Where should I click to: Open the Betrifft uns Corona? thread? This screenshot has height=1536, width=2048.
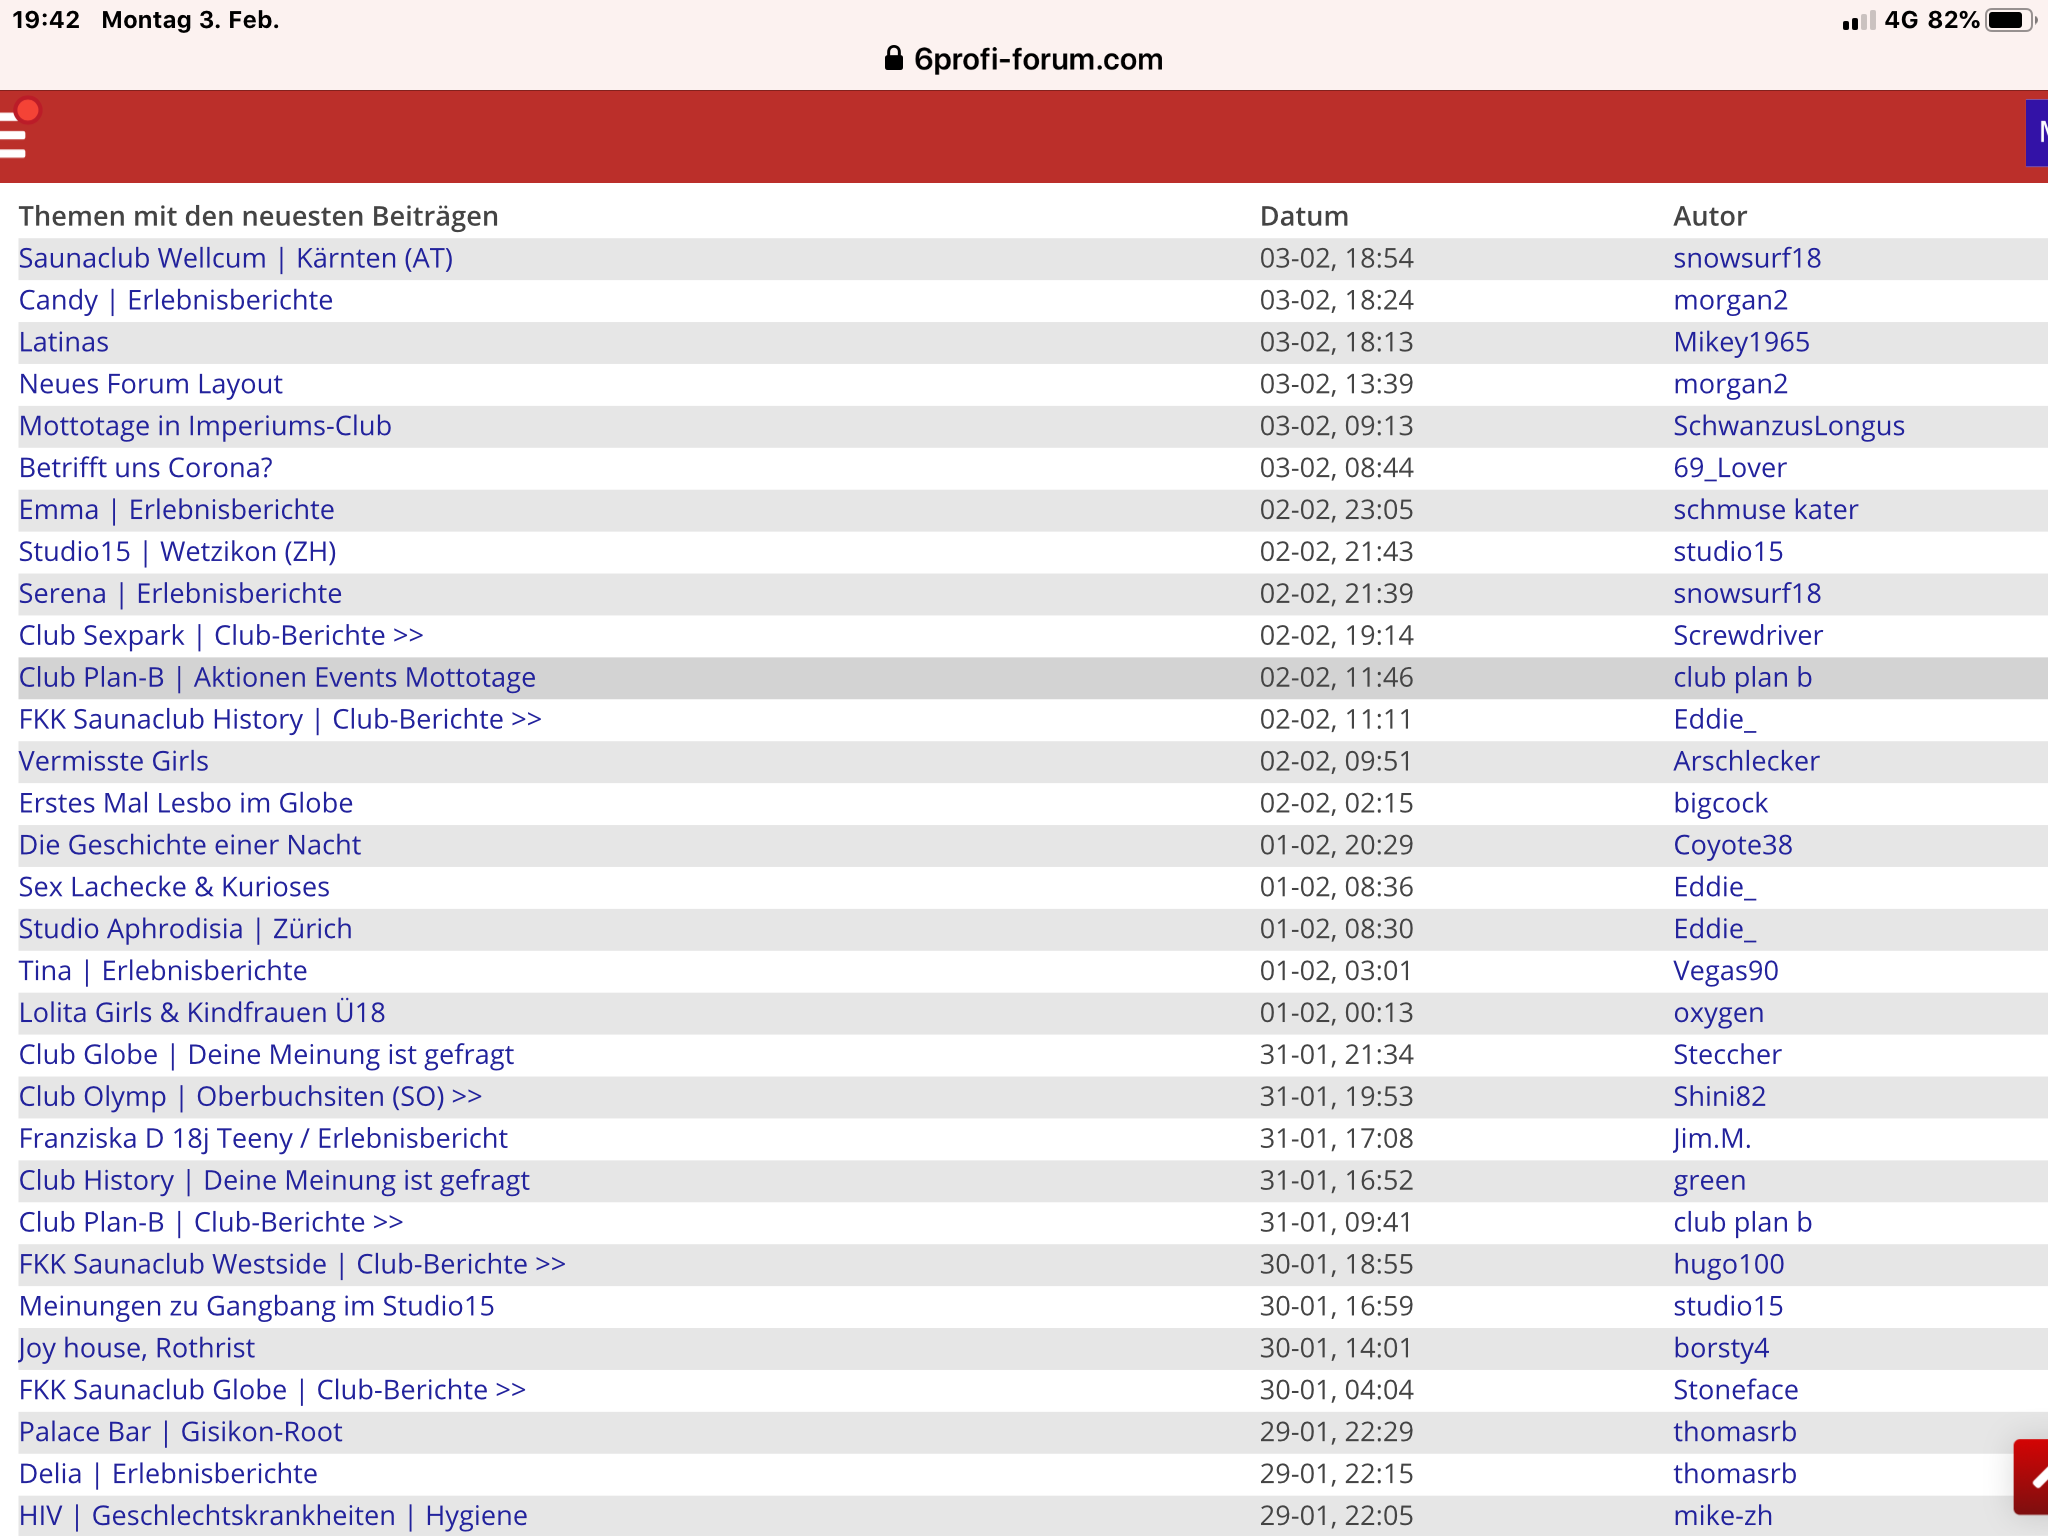(x=146, y=468)
